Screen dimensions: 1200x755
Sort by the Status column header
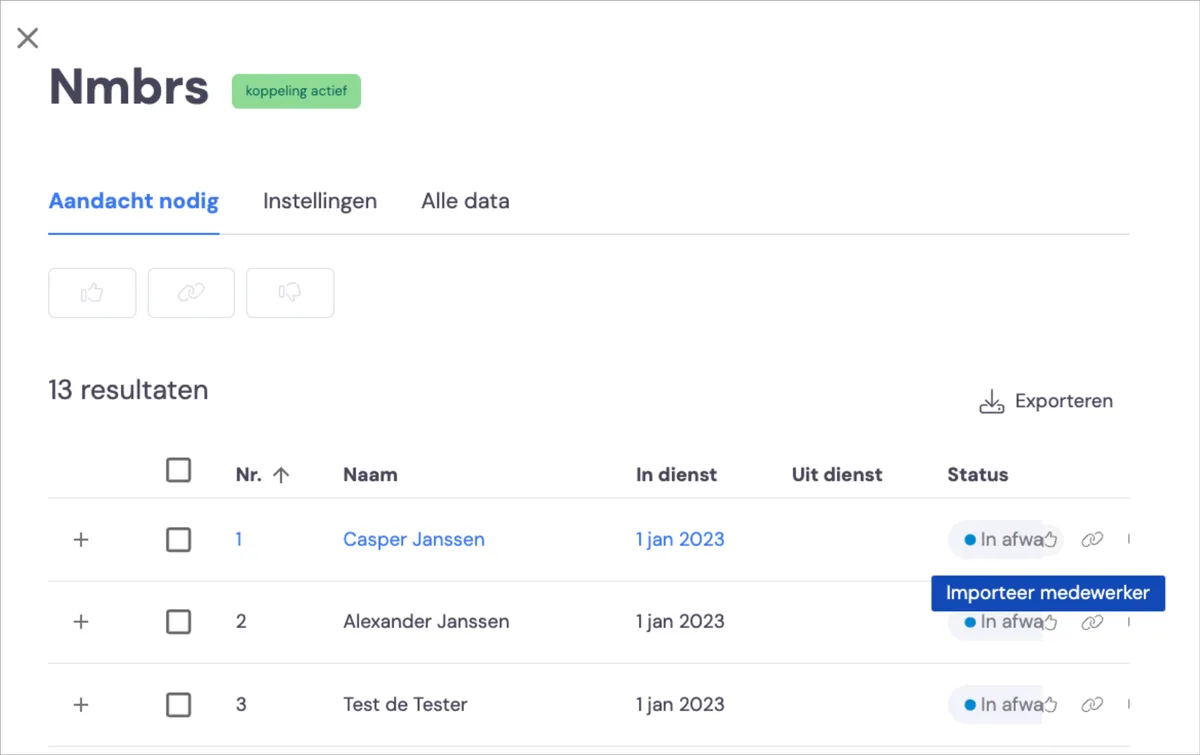coord(978,475)
